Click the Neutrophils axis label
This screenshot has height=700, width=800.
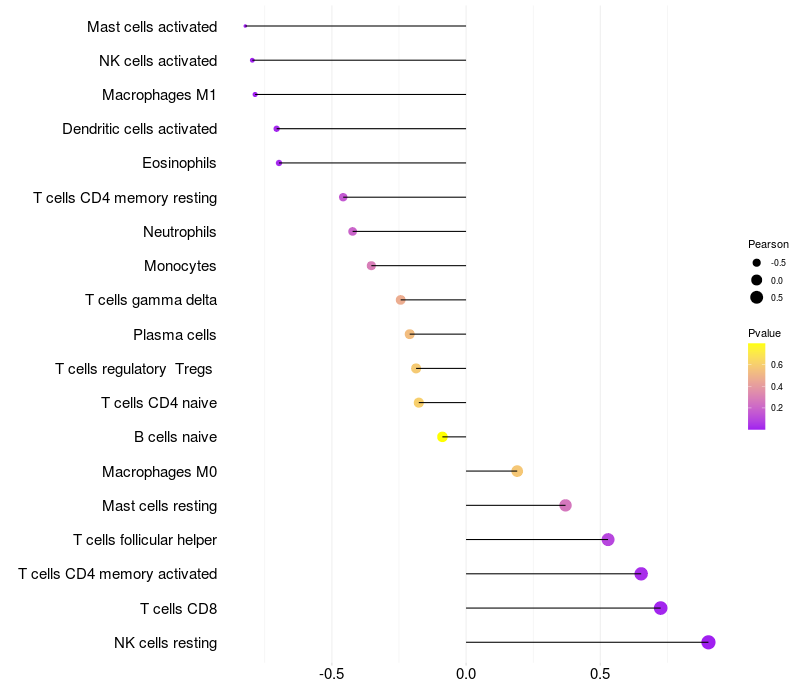coord(180,232)
